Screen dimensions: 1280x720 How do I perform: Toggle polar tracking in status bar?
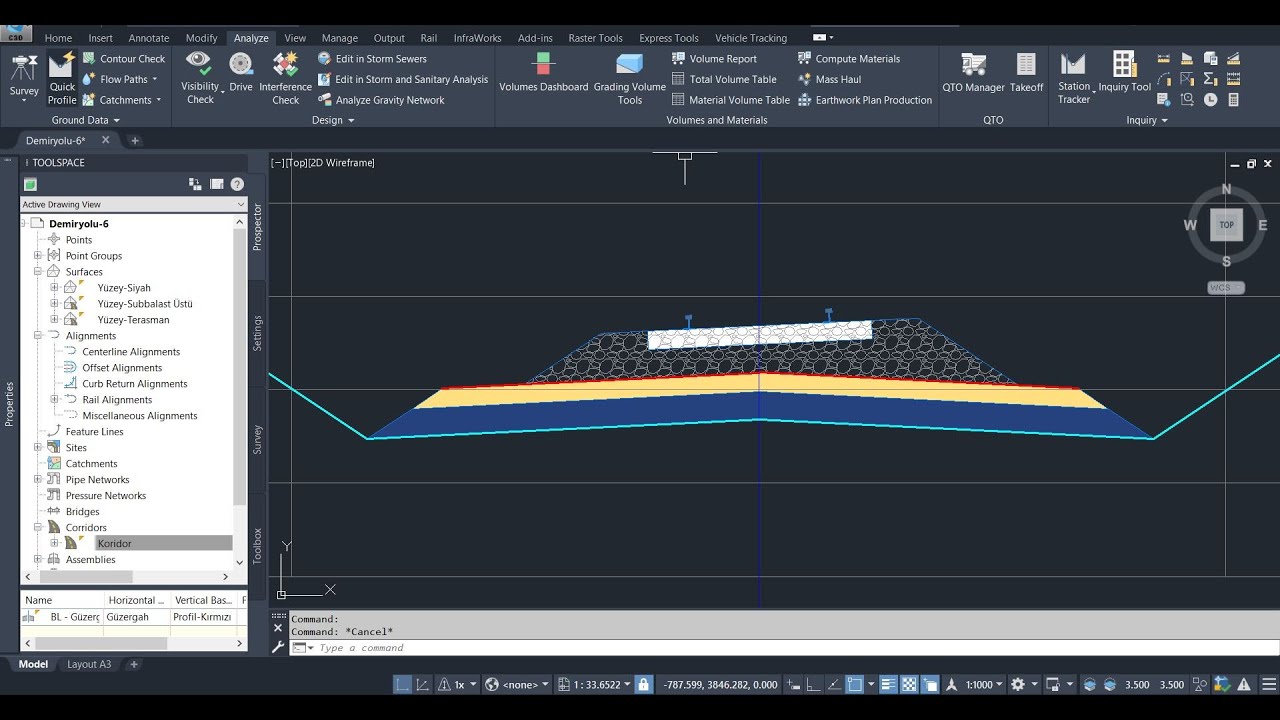point(834,685)
